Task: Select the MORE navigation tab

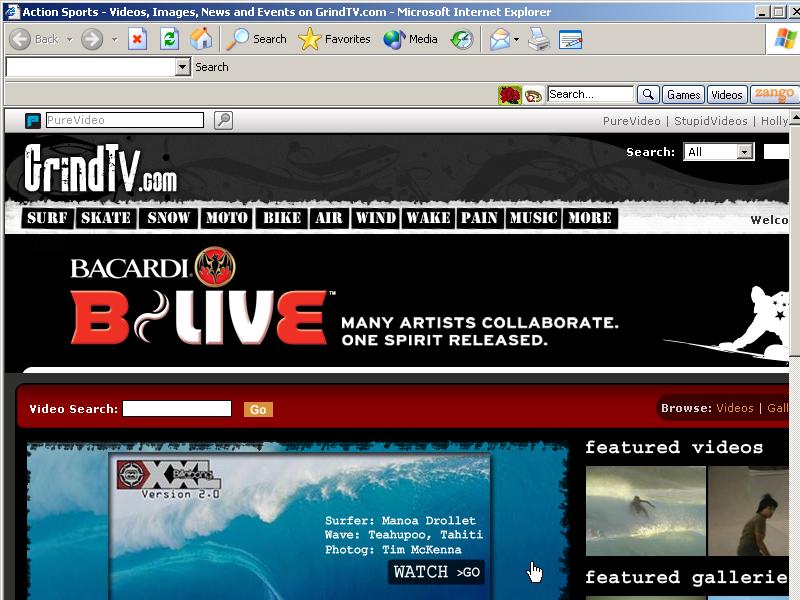Action: [x=590, y=218]
